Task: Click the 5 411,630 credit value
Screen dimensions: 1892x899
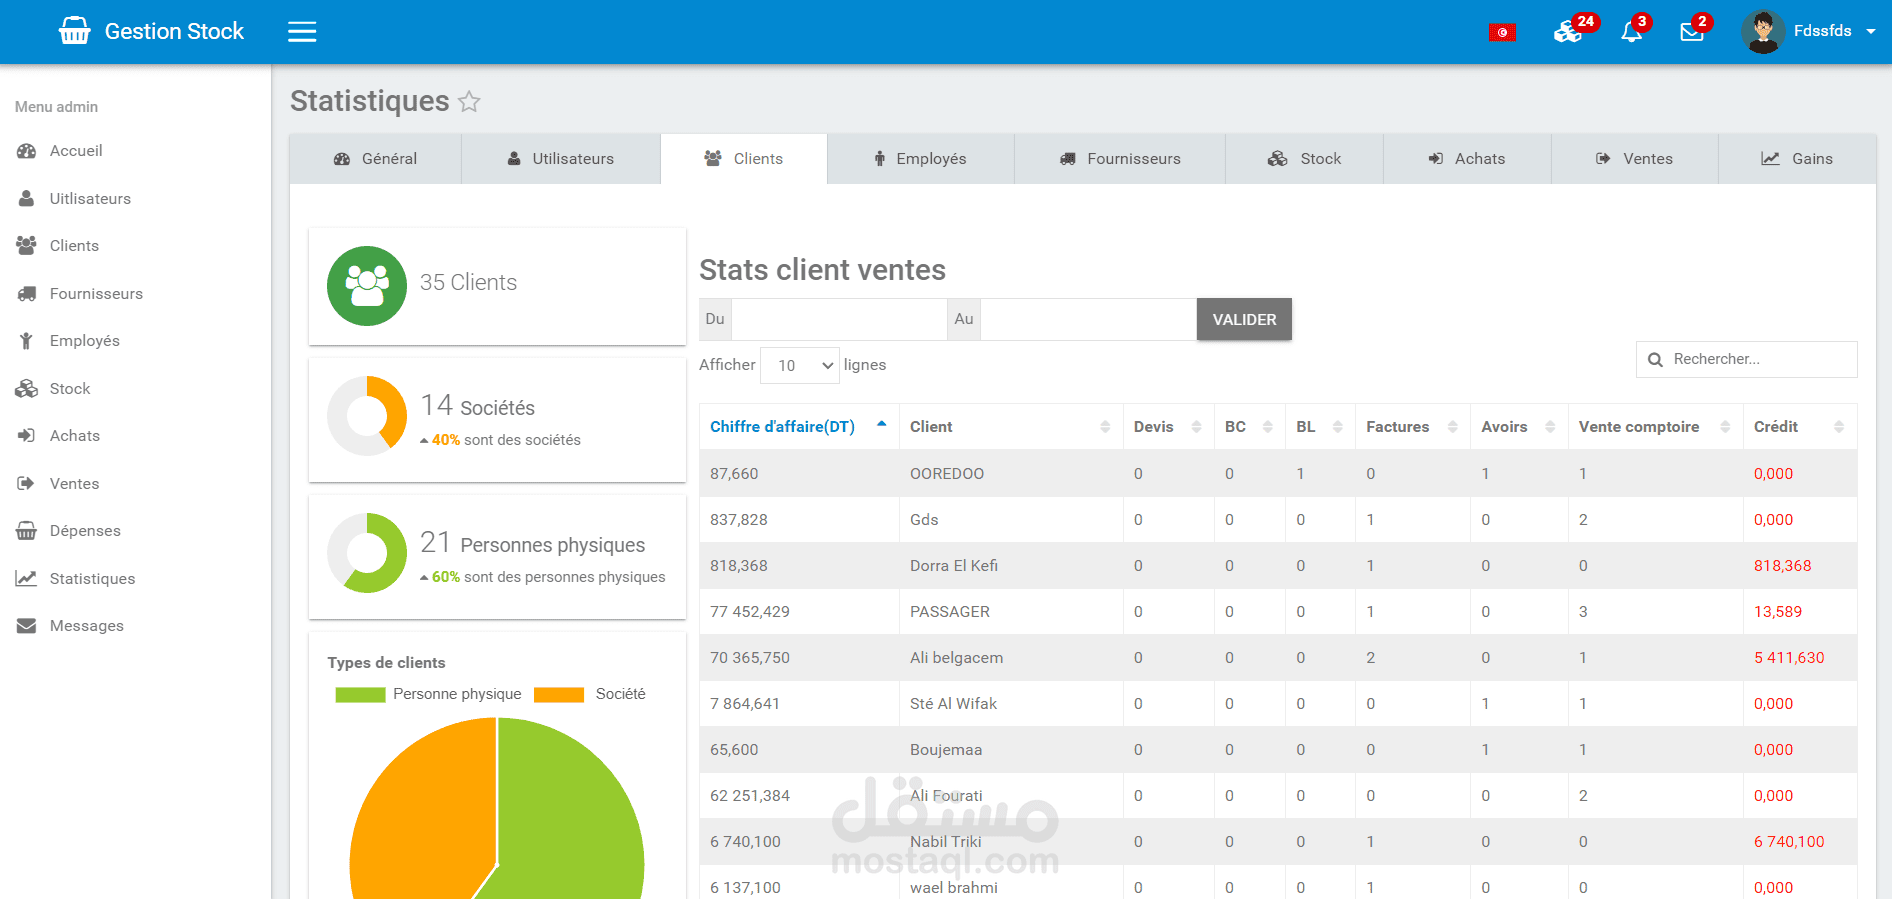Action: 1789,658
